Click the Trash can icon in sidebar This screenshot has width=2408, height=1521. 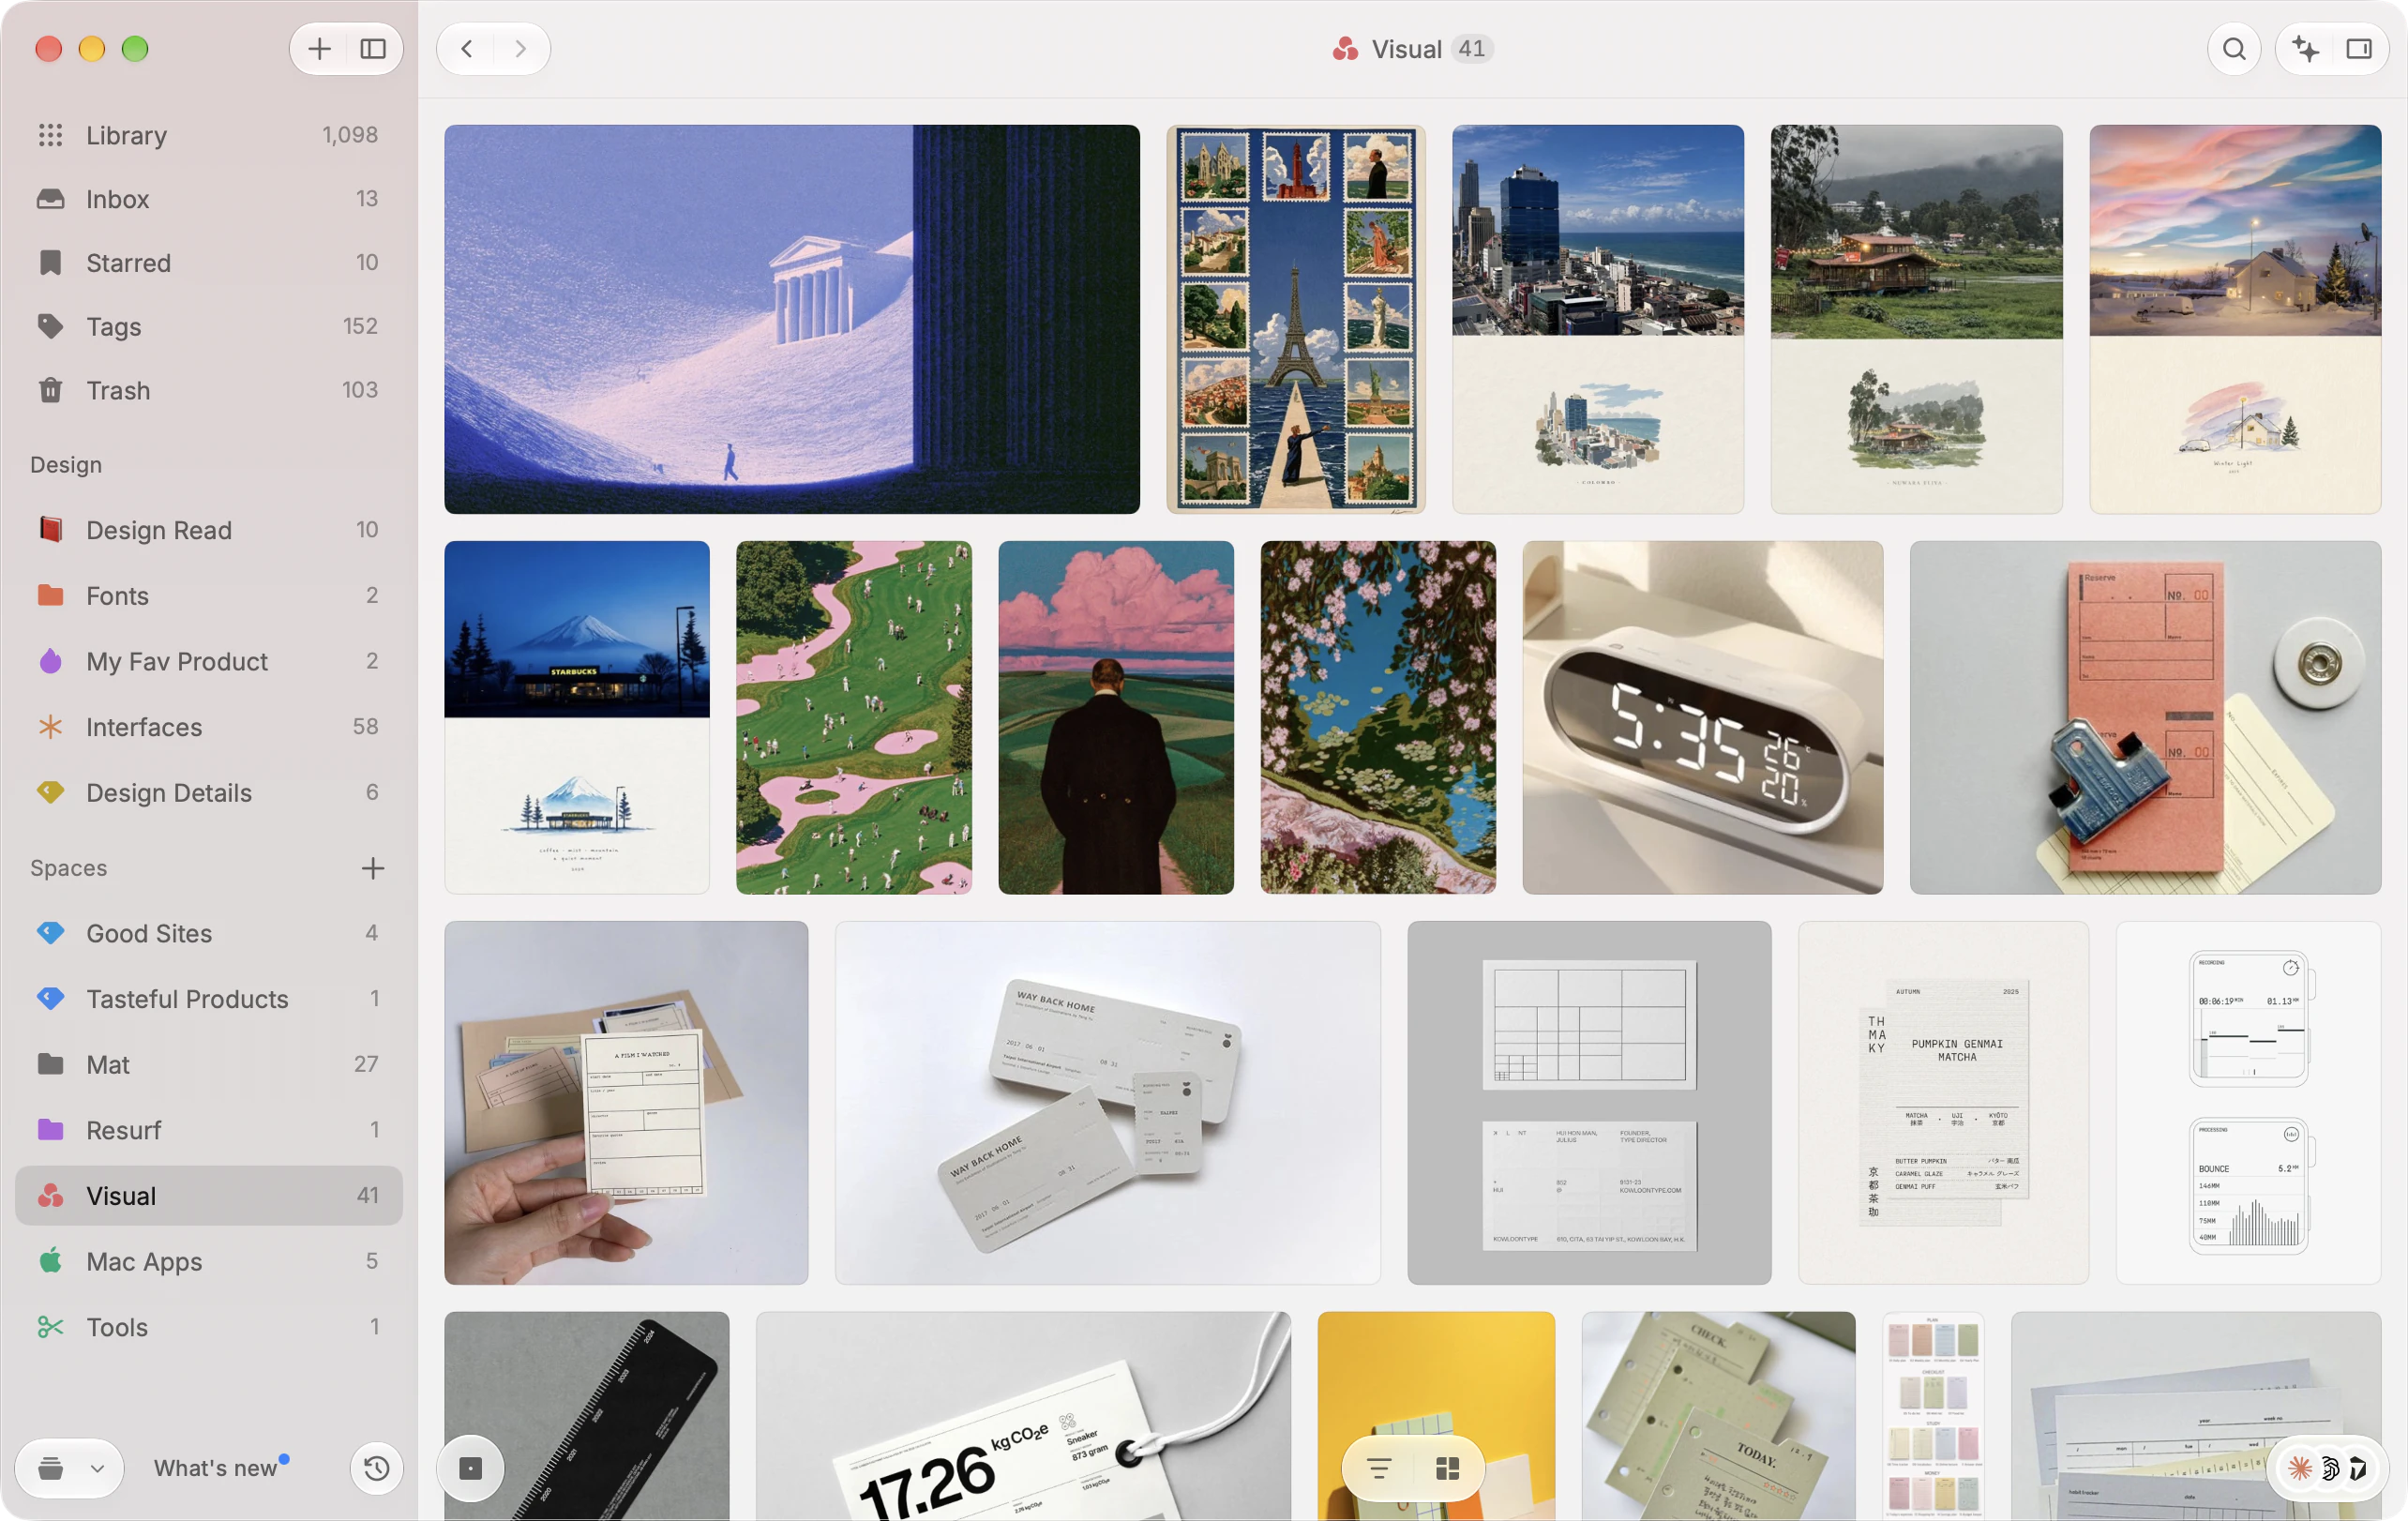(x=50, y=390)
